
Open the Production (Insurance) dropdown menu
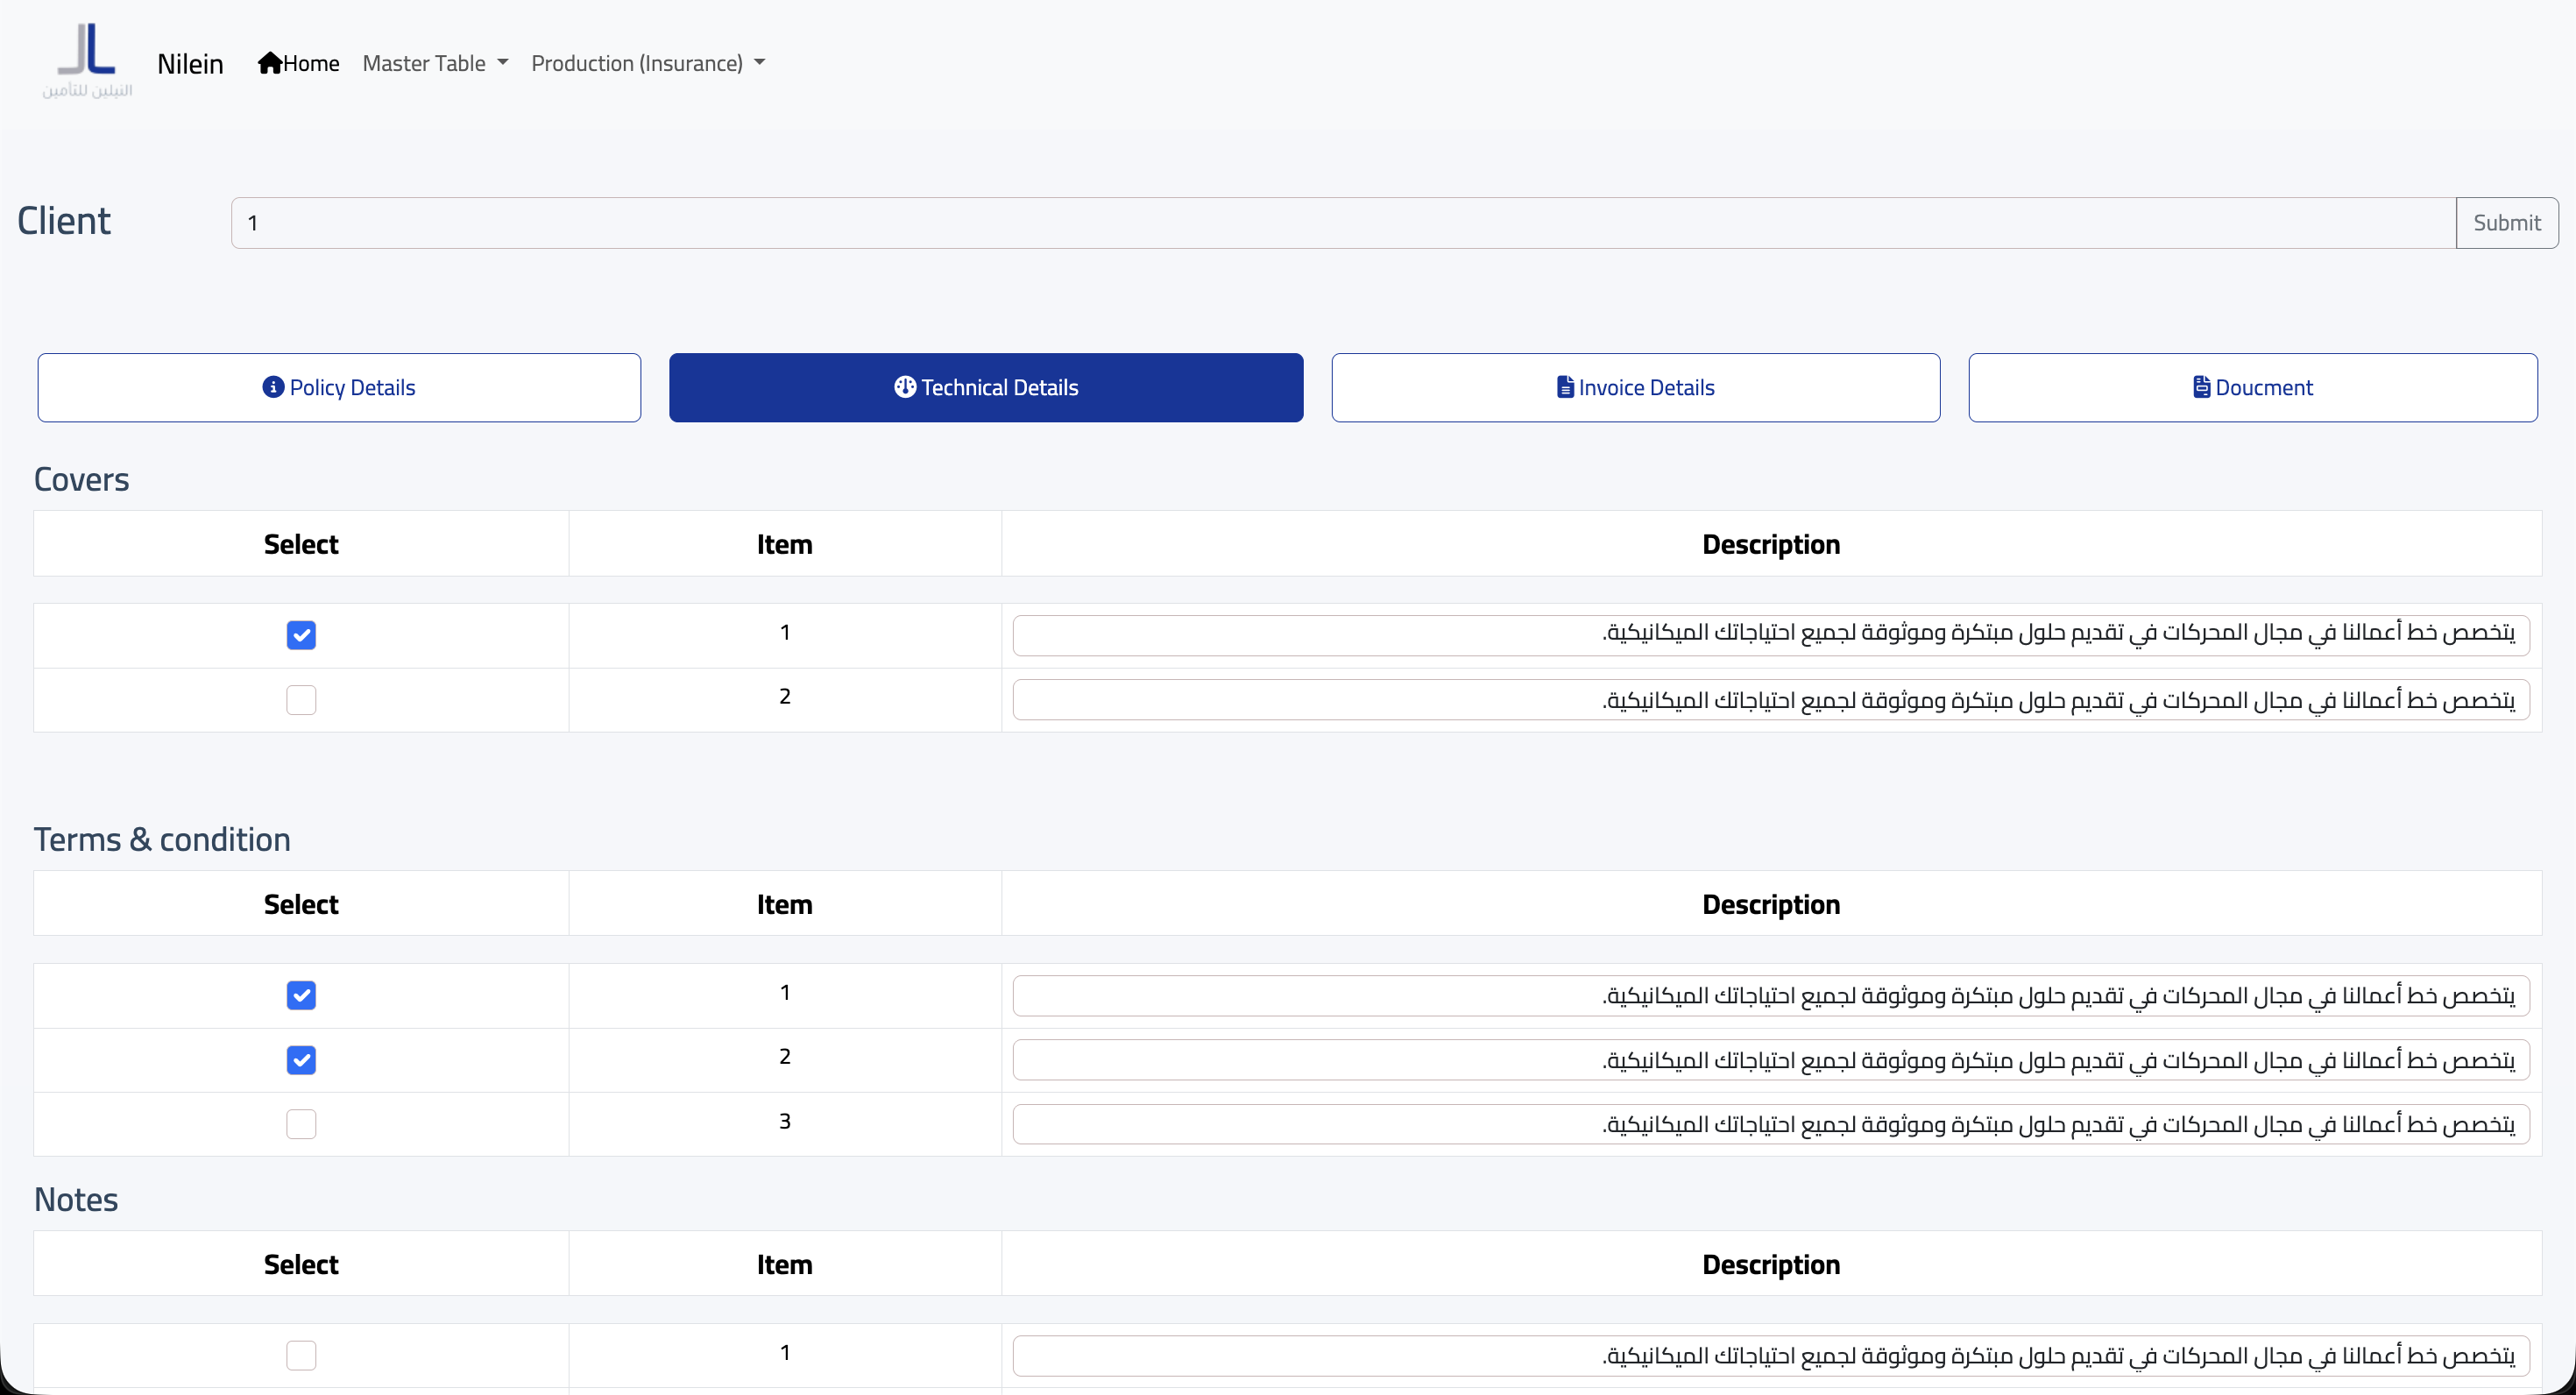pos(648,63)
